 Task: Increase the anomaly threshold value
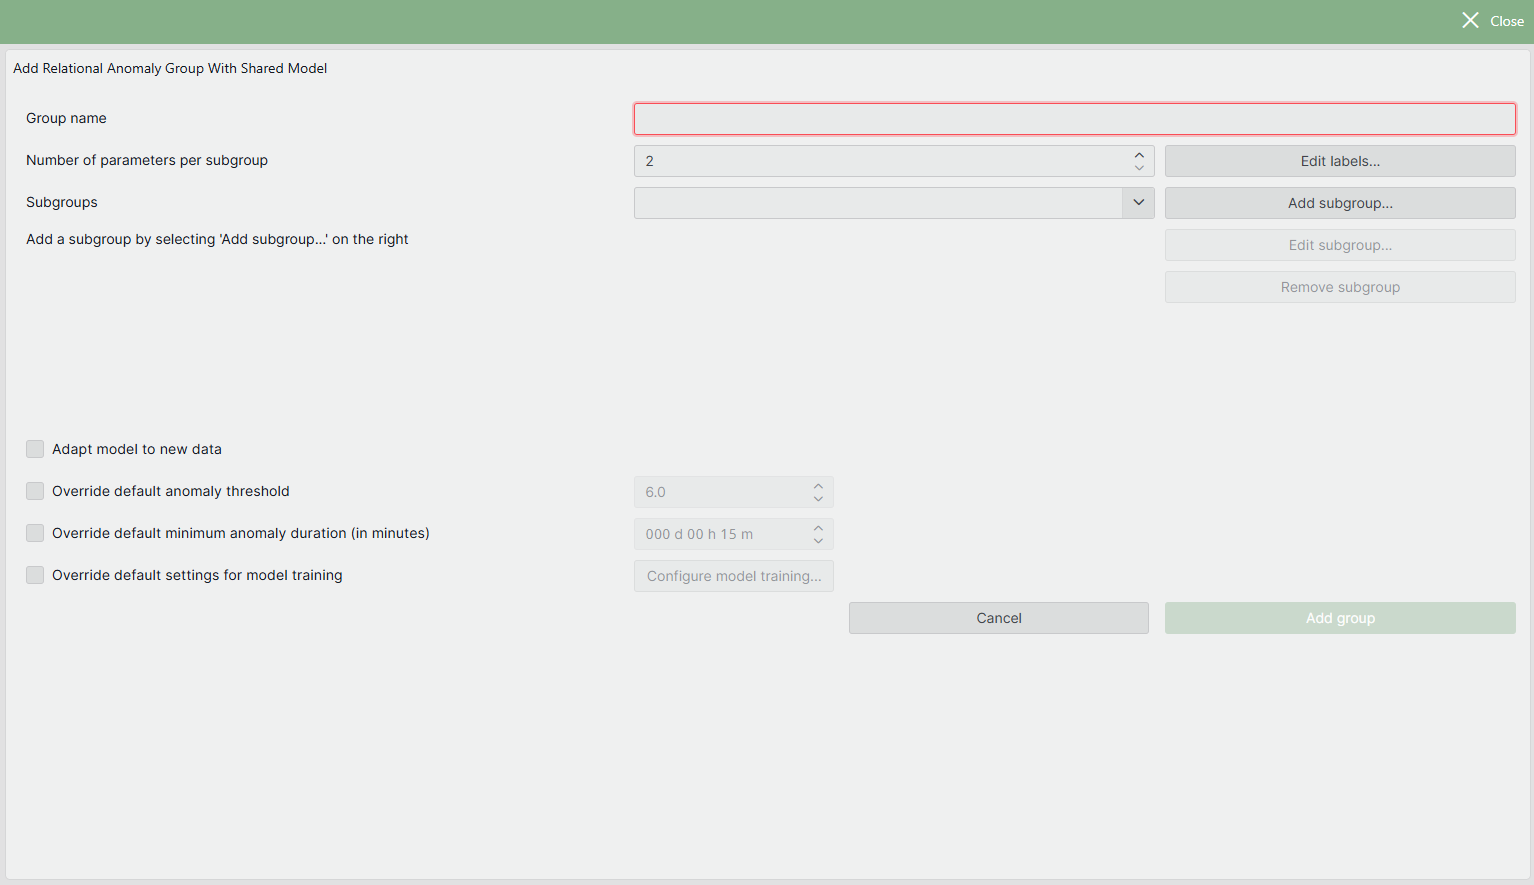coord(817,486)
